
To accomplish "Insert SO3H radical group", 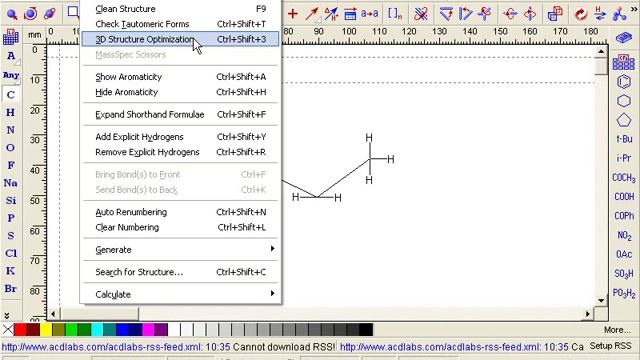I will 624,273.
